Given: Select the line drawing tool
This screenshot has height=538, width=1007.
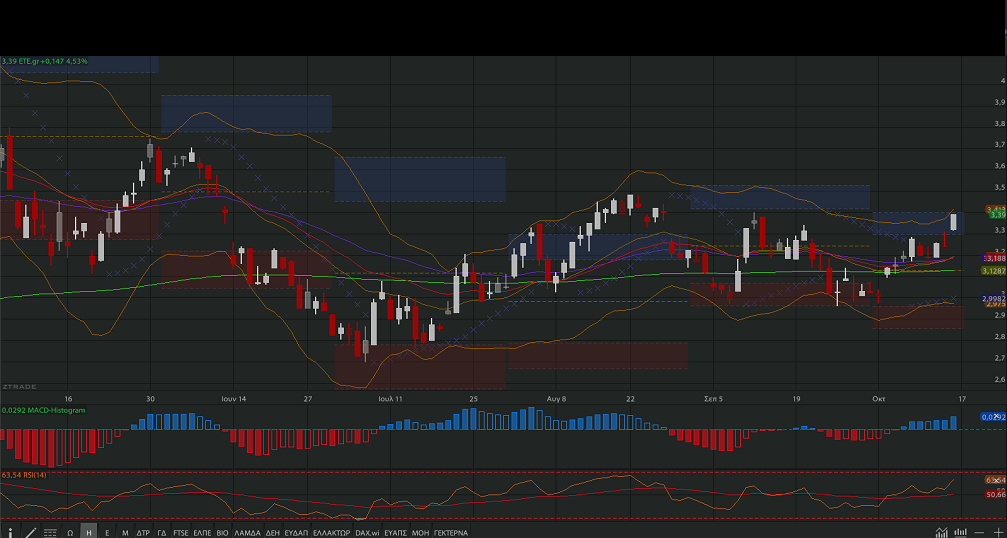Looking at the screenshot, I should [30, 532].
